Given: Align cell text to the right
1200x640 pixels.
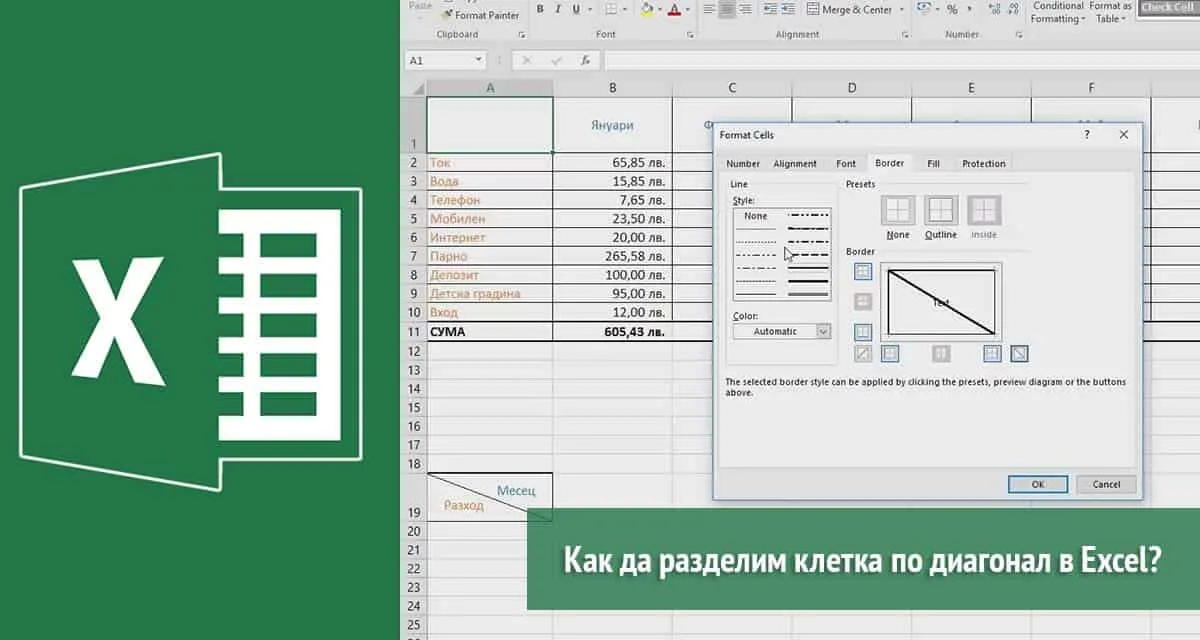Looking at the screenshot, I should pos(746,9).
